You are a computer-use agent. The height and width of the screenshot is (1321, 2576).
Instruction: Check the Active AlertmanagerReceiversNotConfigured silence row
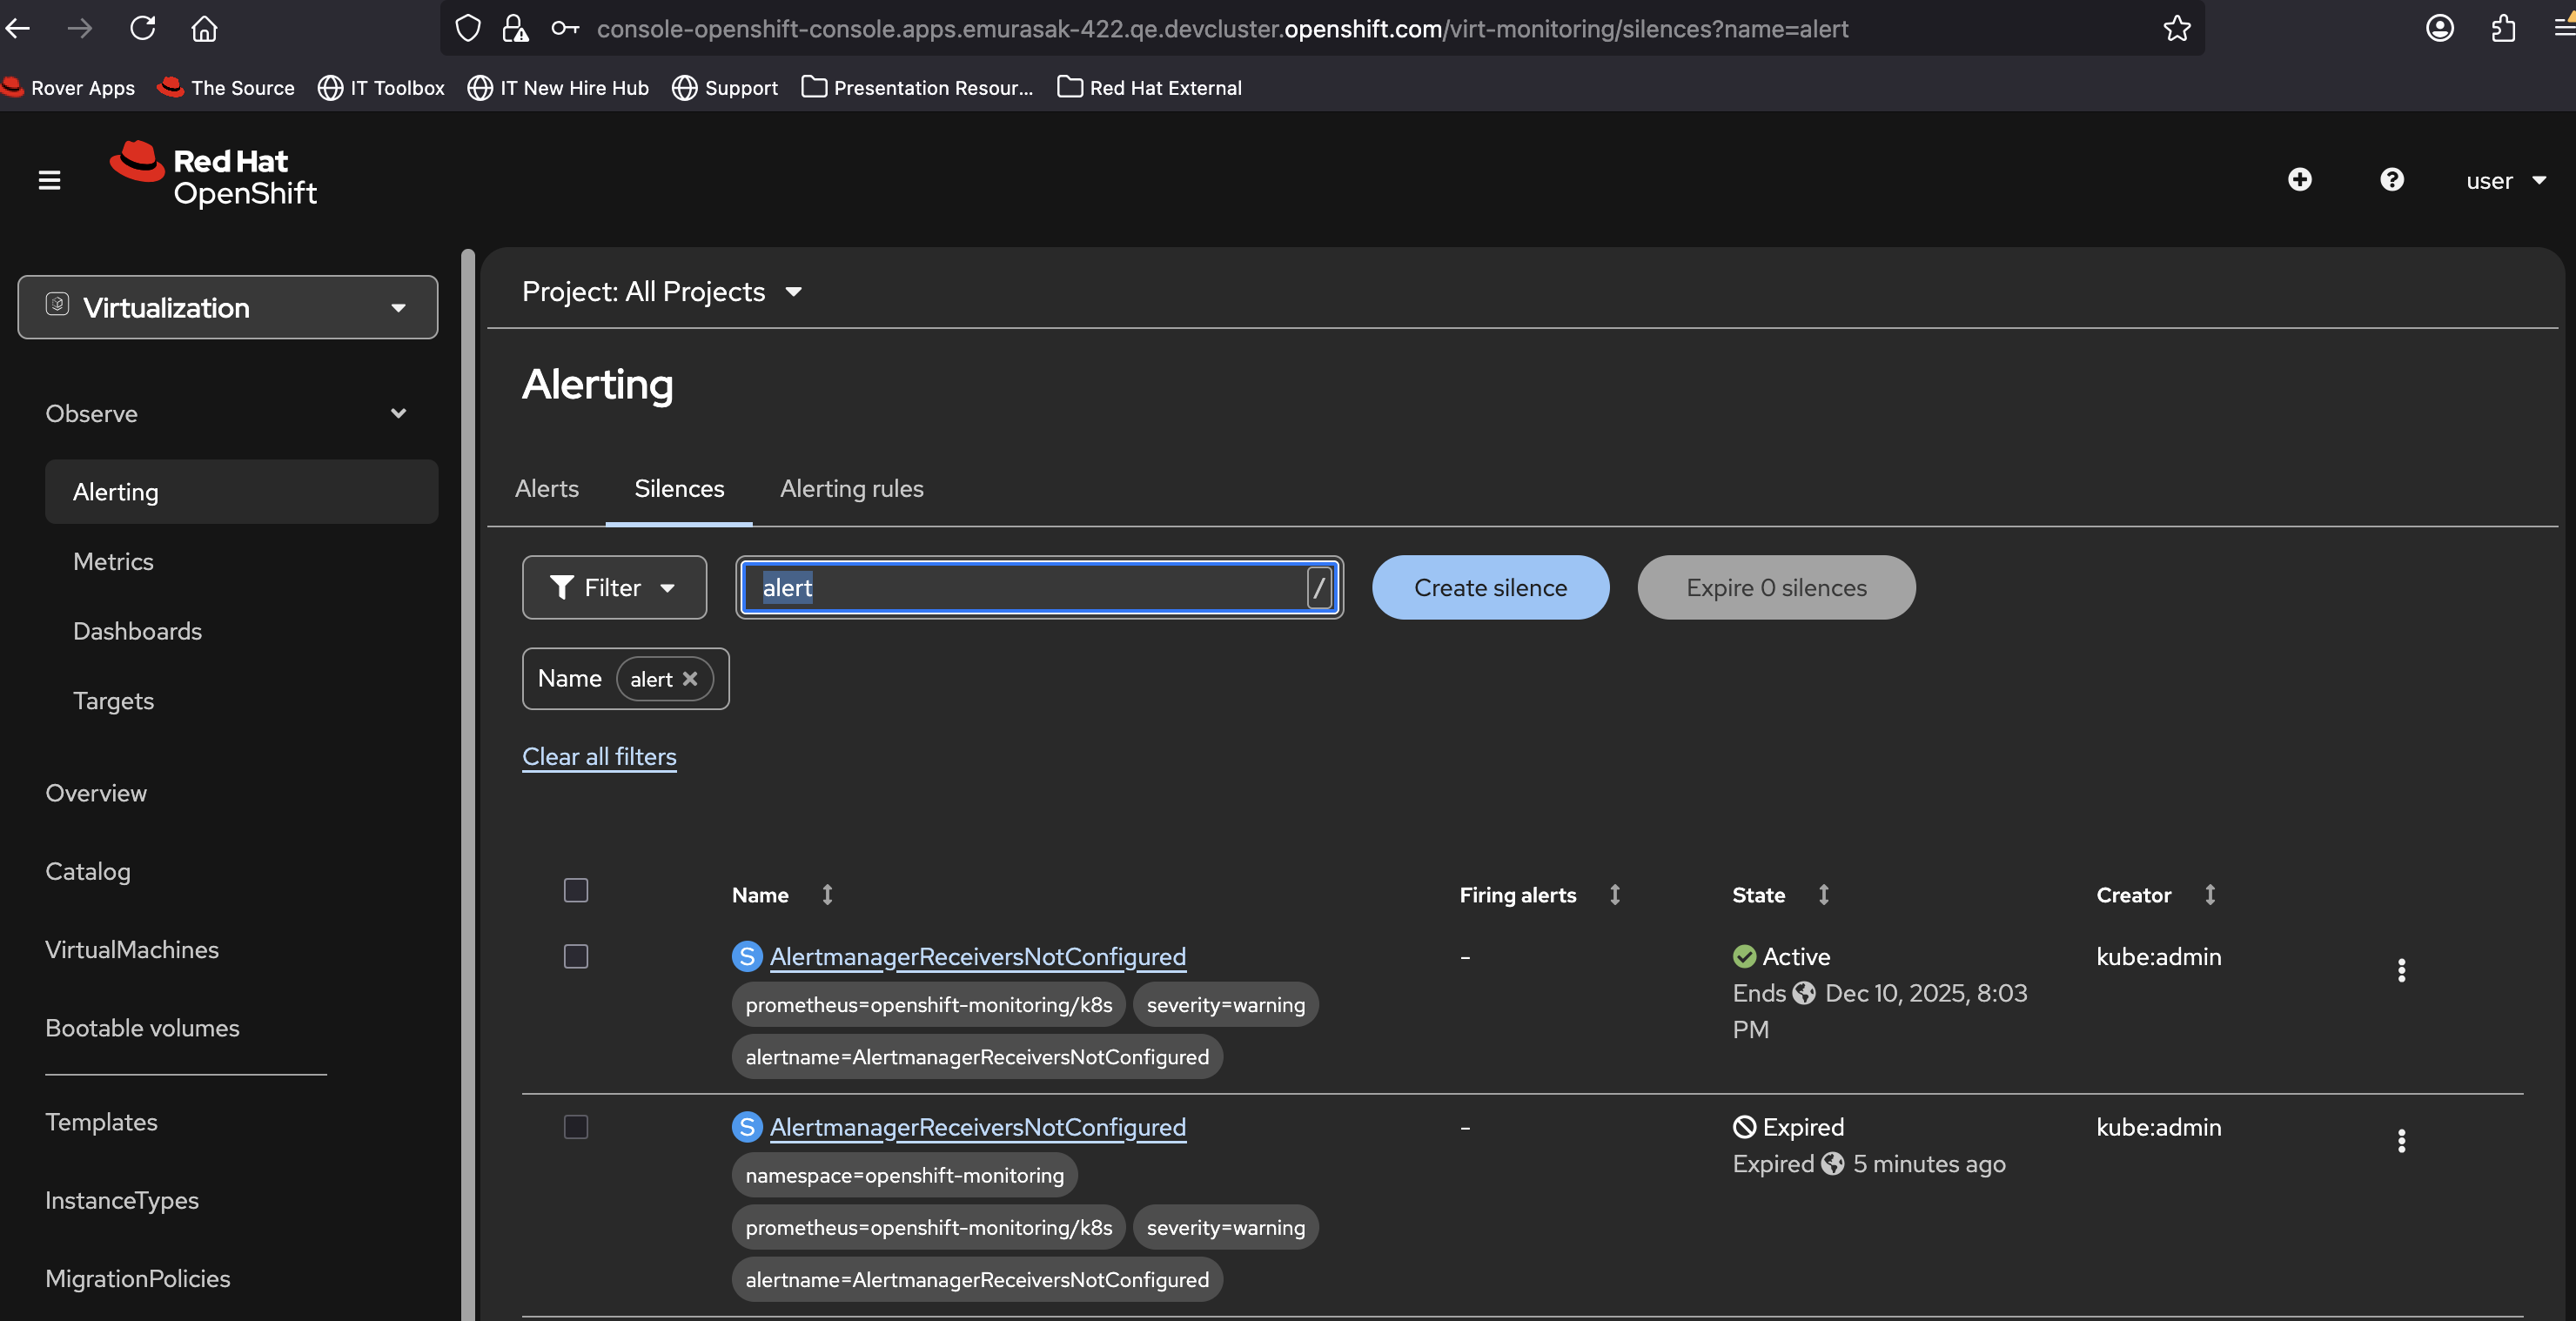[576, 957]
